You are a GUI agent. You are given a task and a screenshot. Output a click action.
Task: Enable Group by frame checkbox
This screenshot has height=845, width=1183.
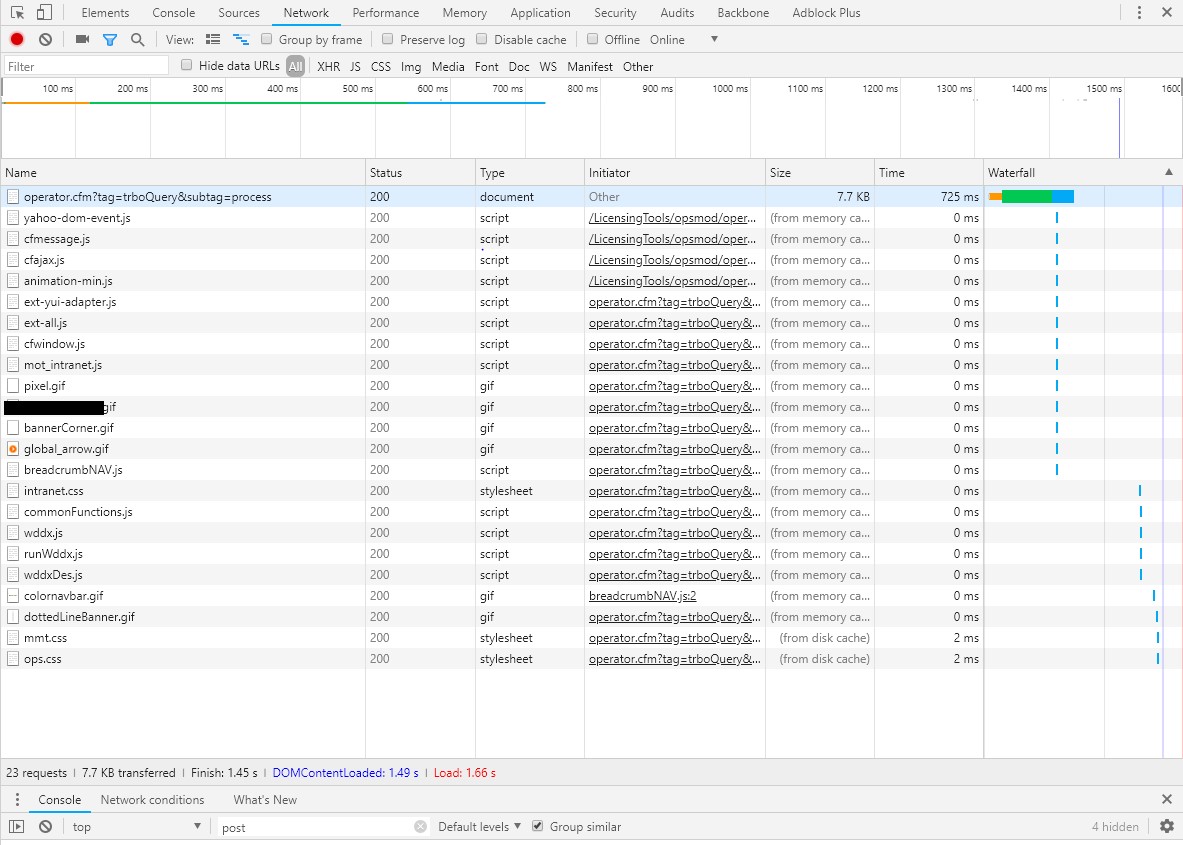[266, 39]
